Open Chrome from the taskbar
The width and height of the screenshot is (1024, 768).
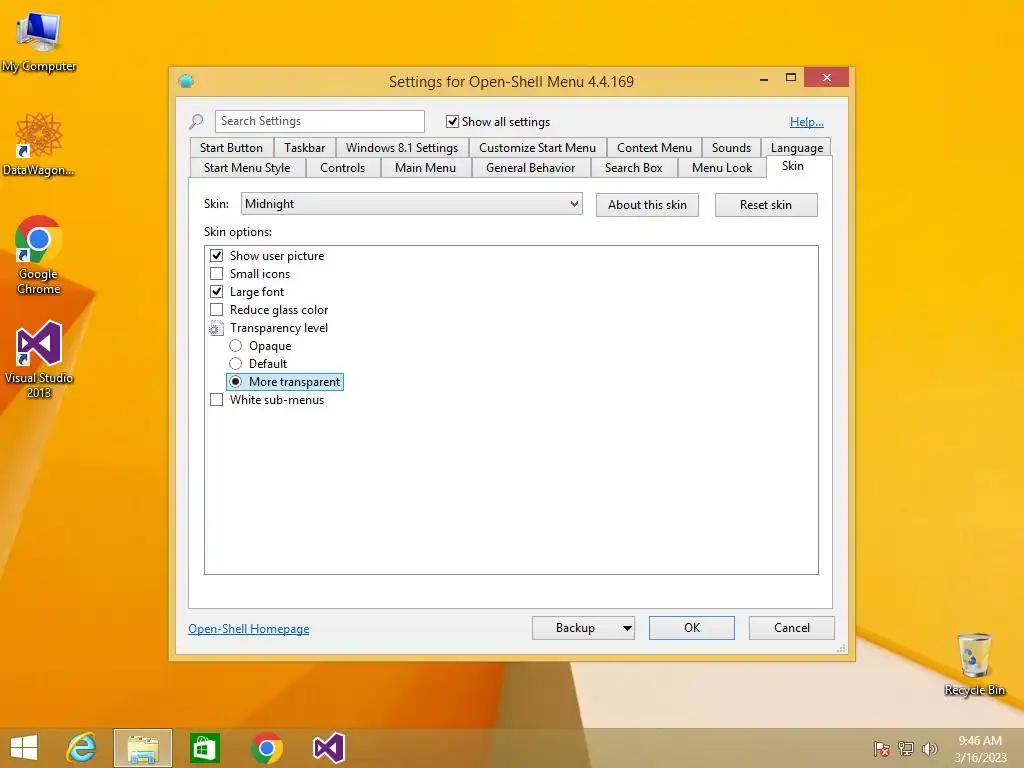tap(266, 748)
